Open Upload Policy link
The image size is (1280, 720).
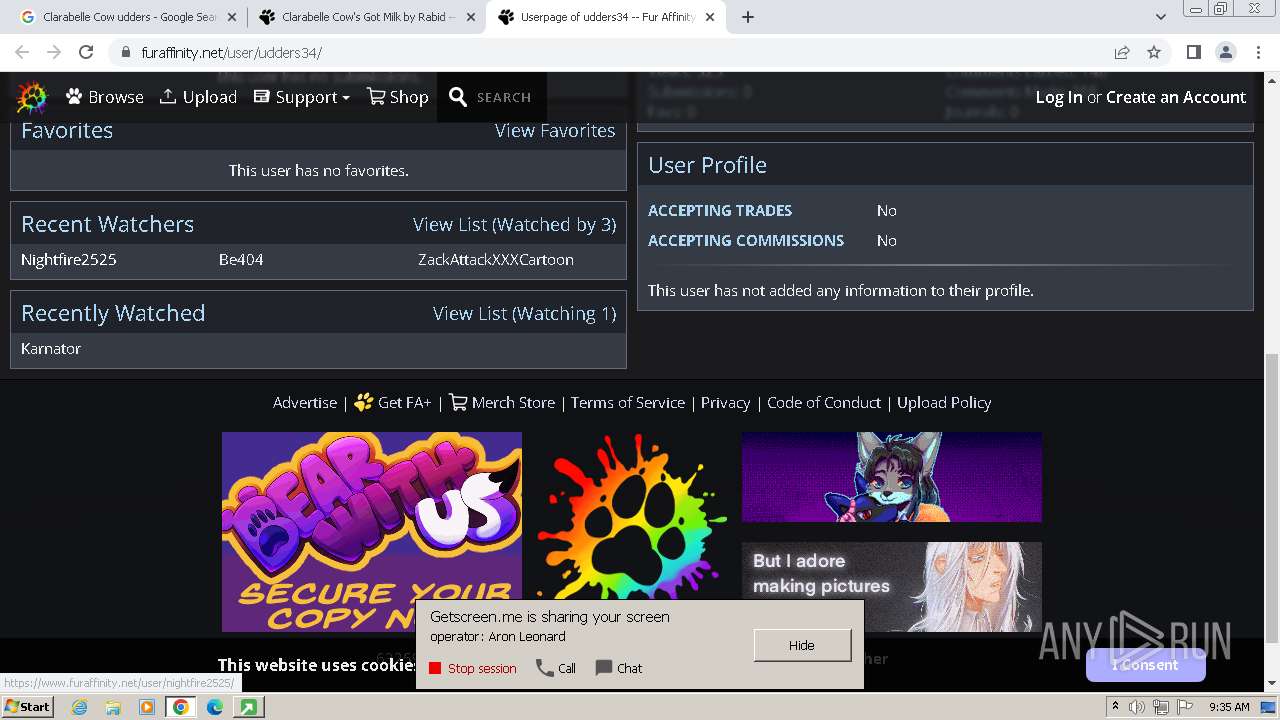(x=944, y=402)
